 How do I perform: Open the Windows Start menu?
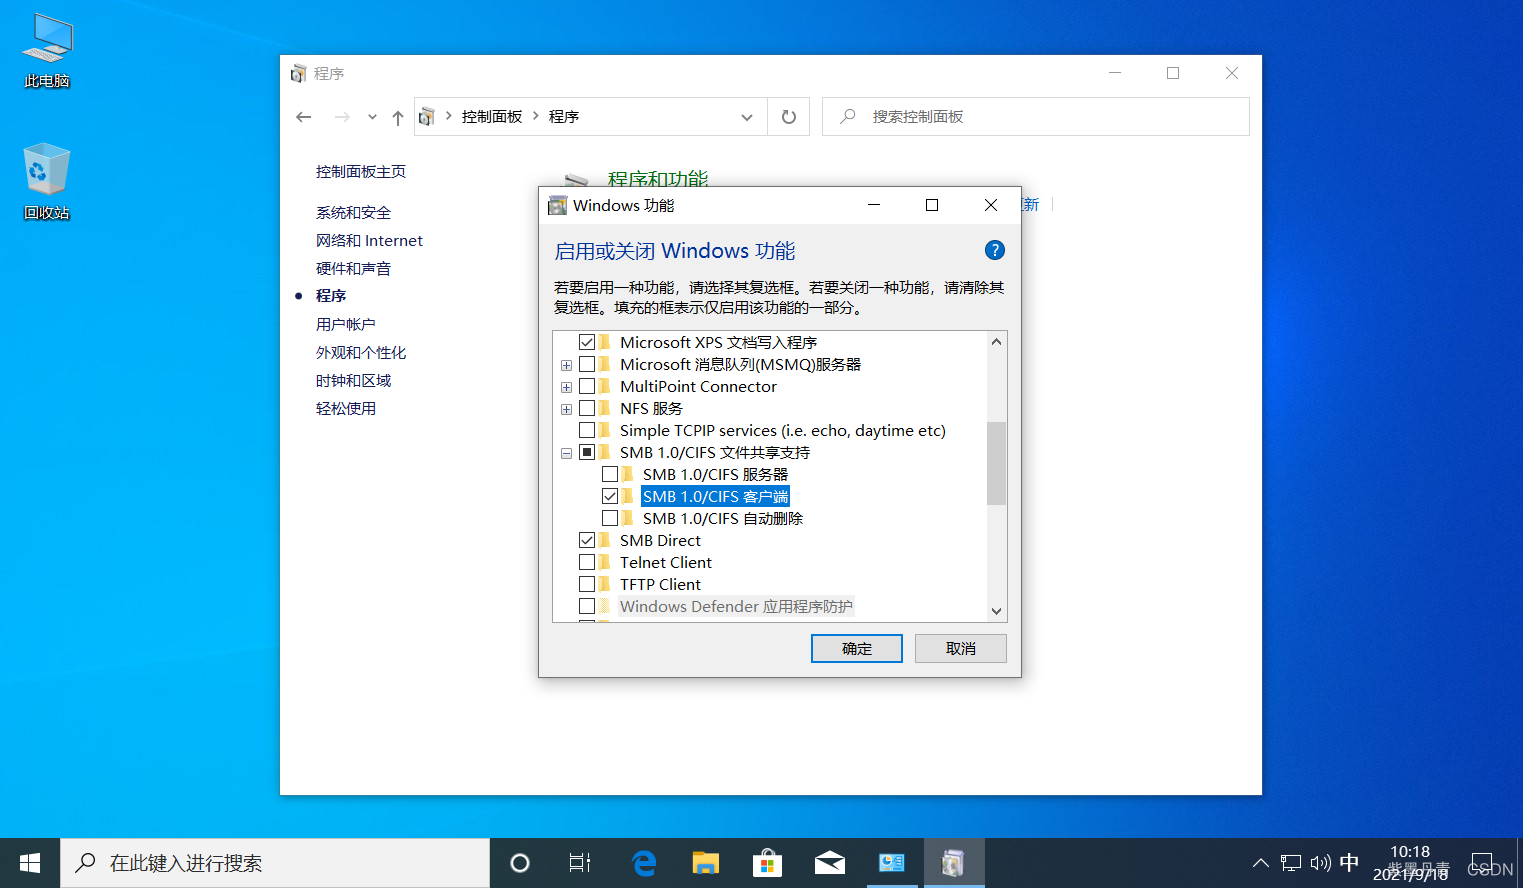click(30, 863)
